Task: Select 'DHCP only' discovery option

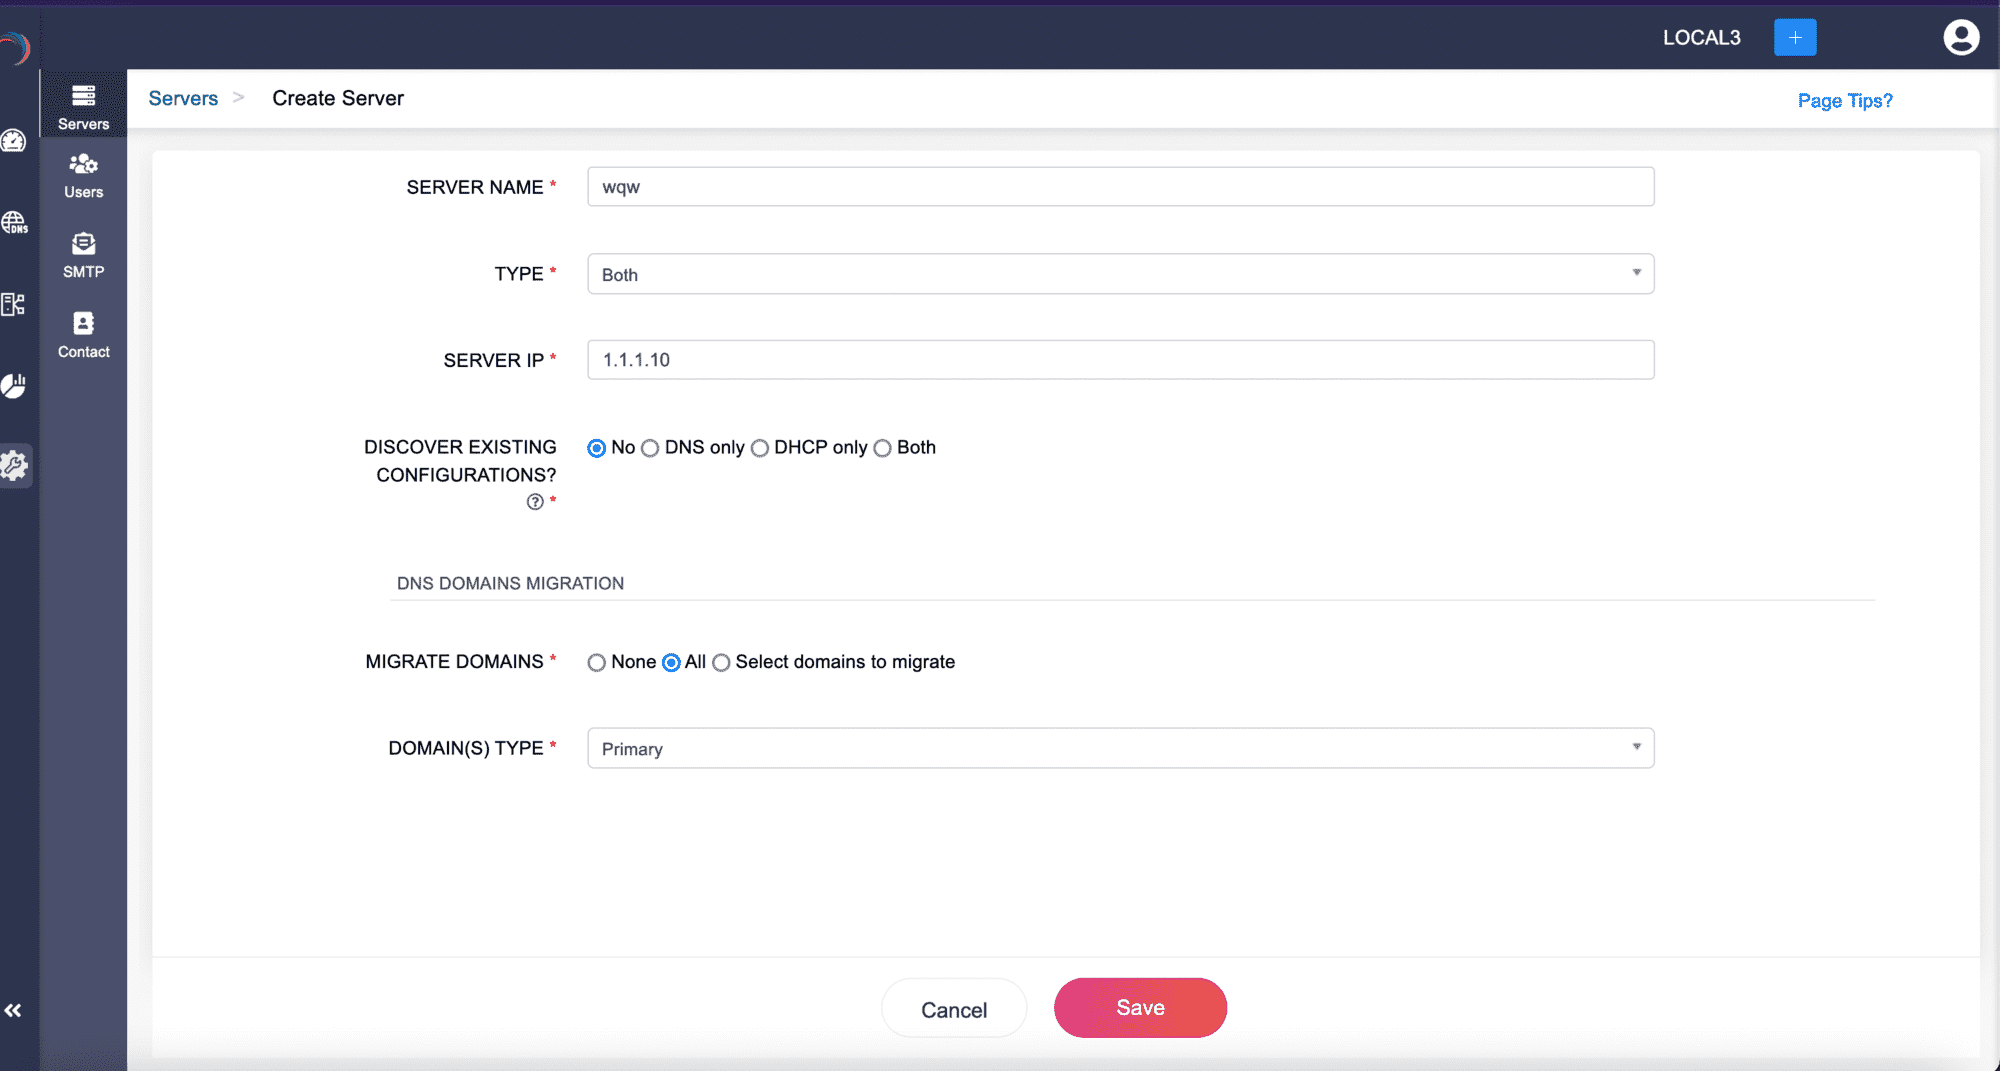Action: (x=760, y=448)
